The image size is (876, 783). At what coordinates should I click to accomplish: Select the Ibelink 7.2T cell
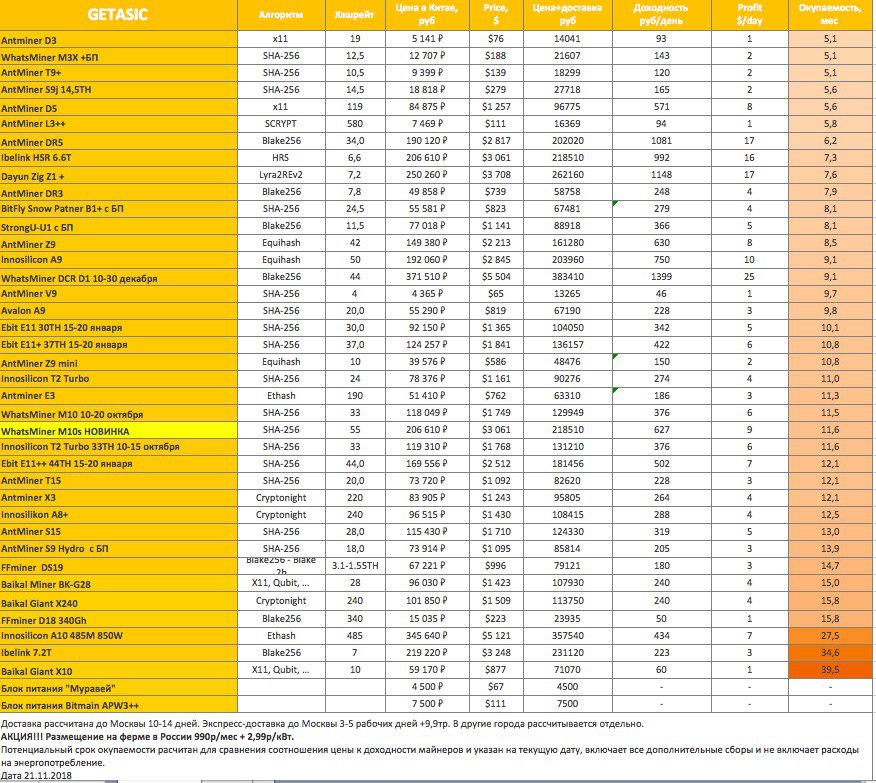(x=118, y=653)
